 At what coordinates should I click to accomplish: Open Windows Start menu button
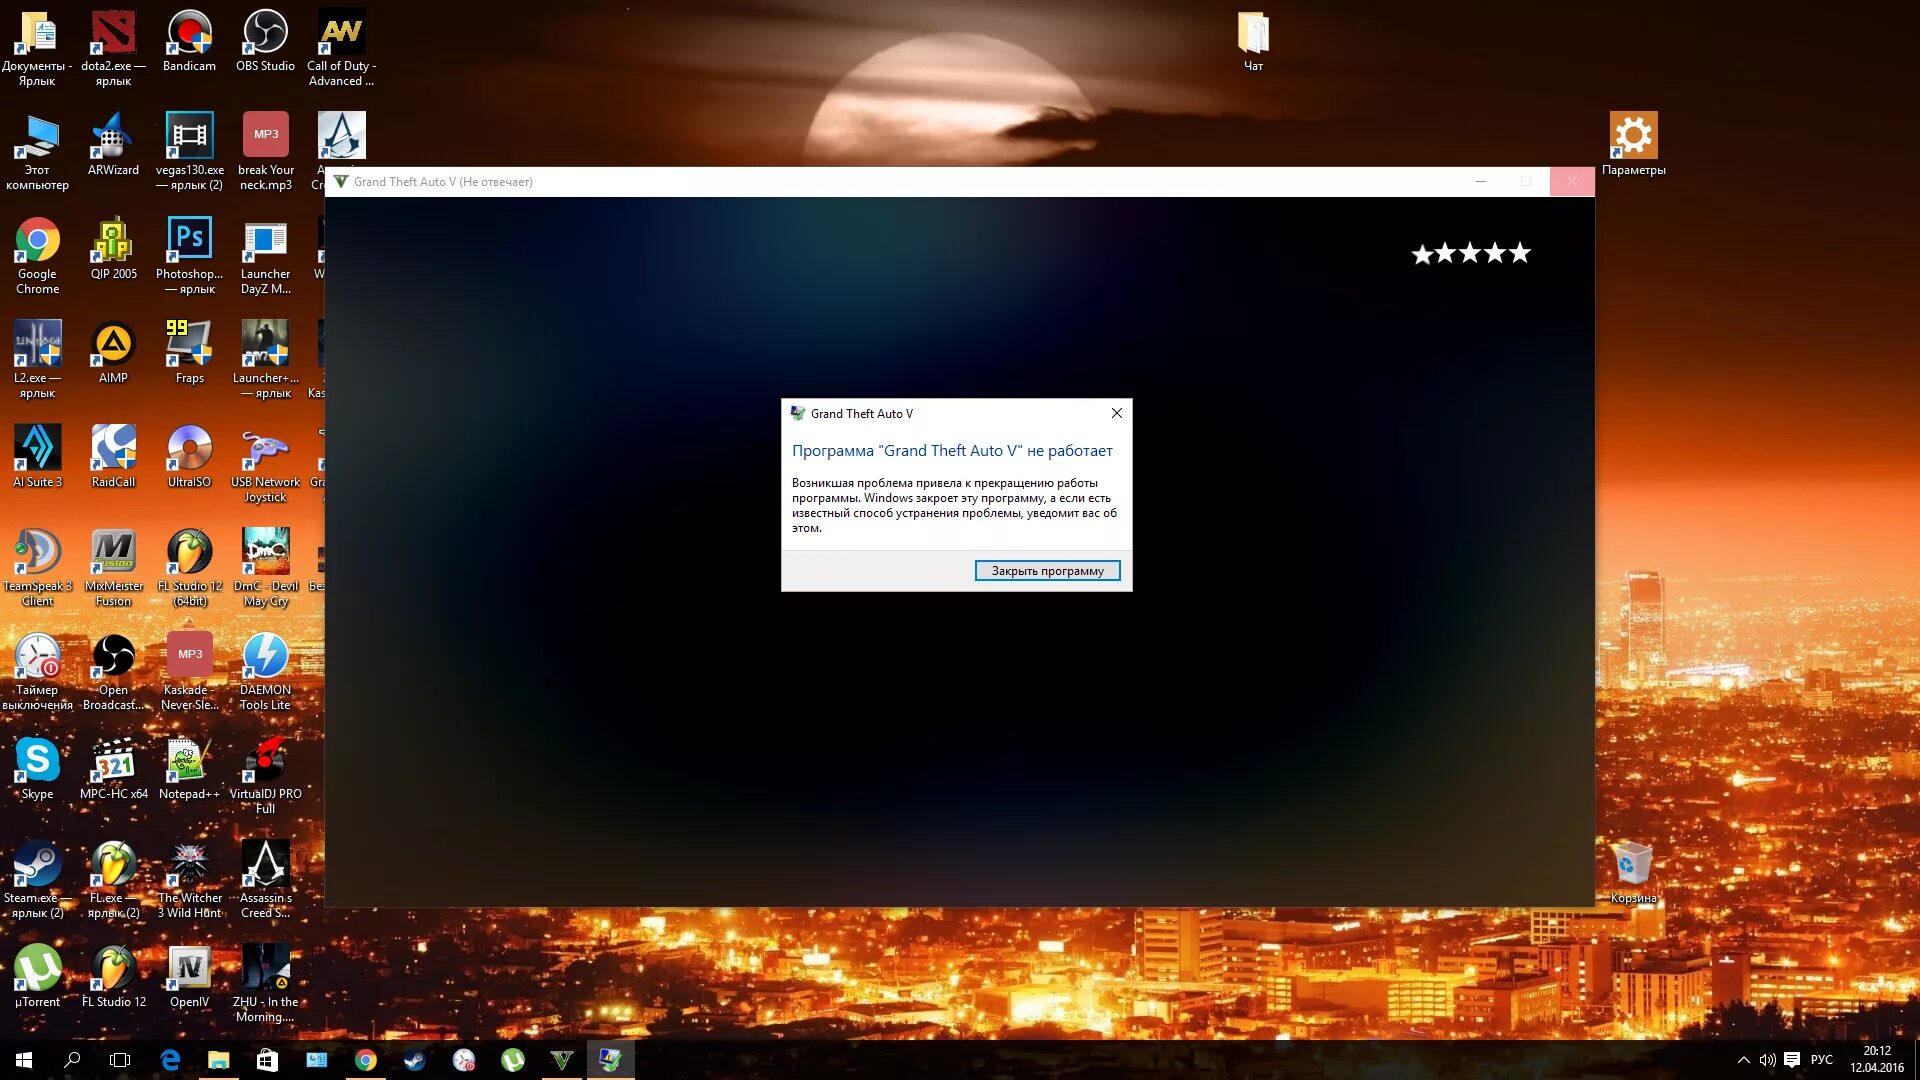click(x=22, y=1059)
